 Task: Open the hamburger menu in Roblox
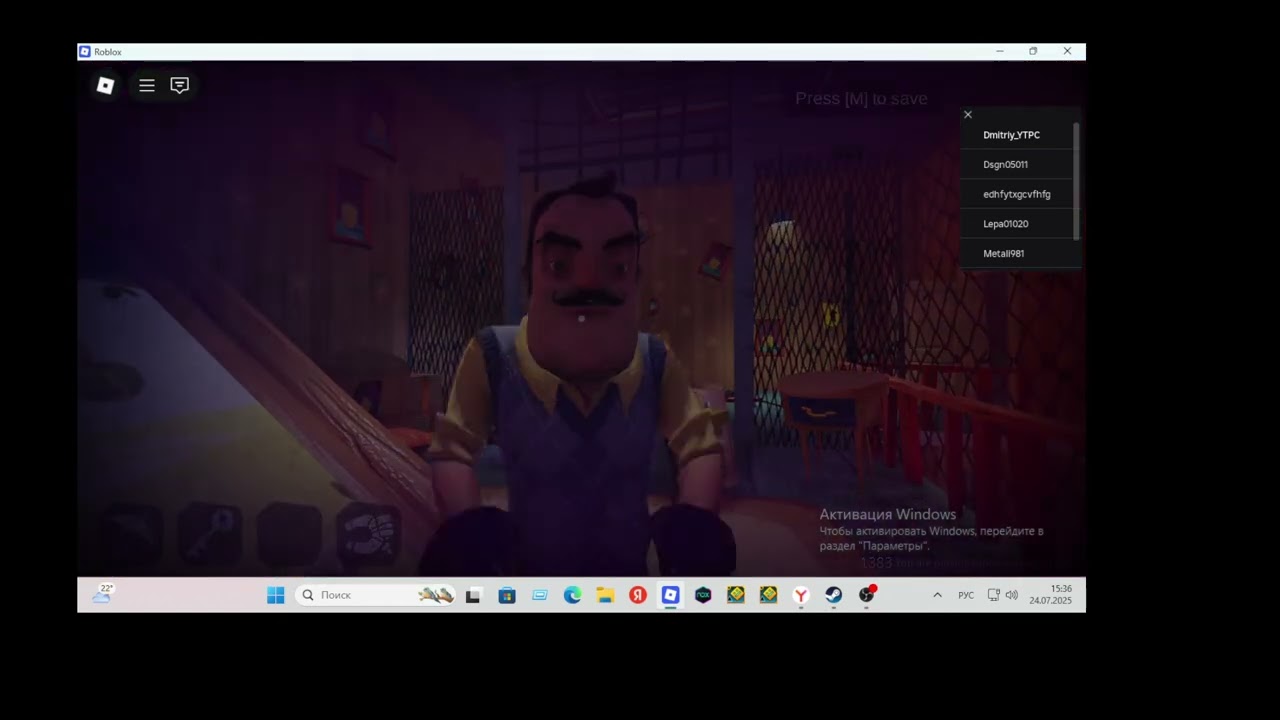tap(147, 86)
